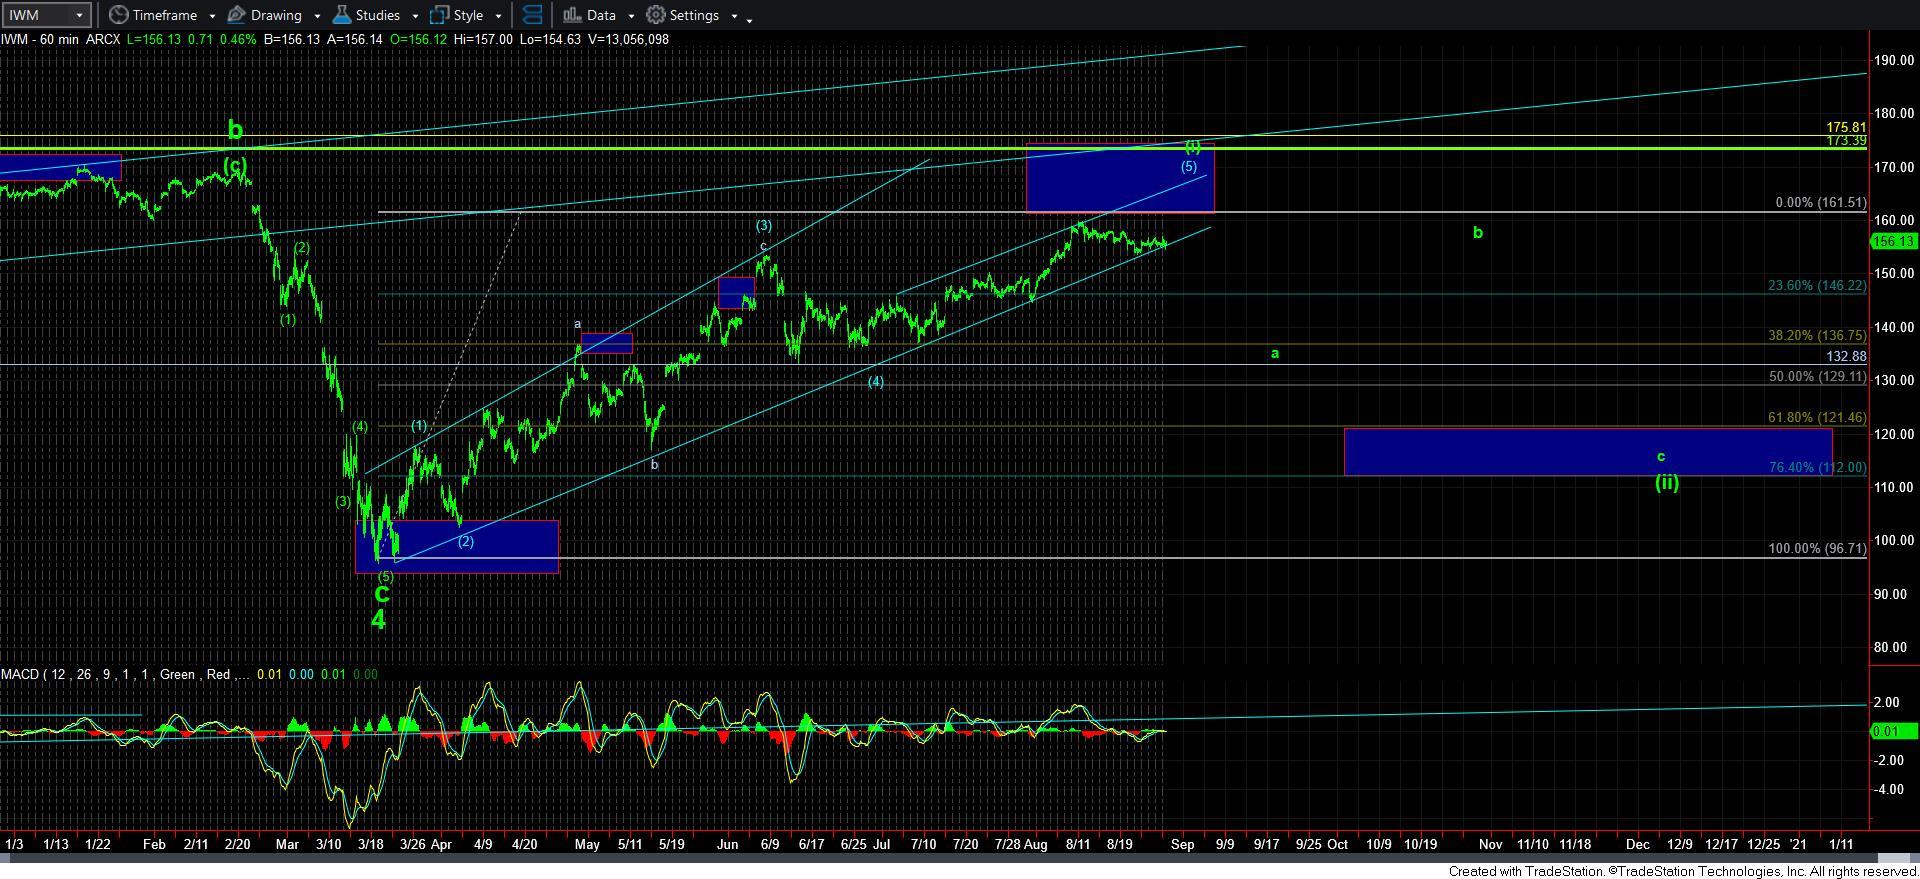Select the blue target box near wave (5) top
Screen dimensions: 1920x879
(x=1120, y=178)
